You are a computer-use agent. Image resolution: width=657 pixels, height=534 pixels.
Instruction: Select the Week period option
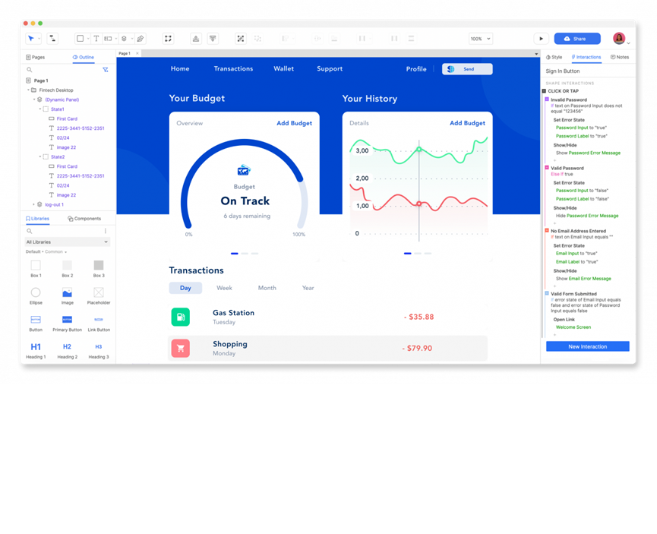(224, 288)
